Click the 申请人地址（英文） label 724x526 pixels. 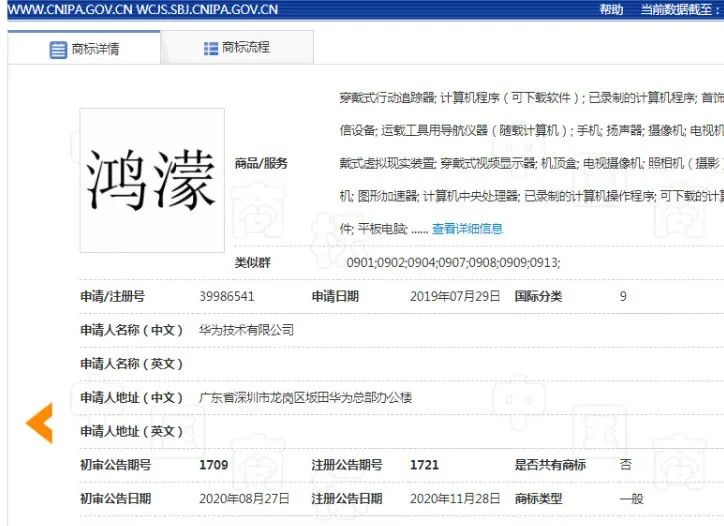(132, 431)
